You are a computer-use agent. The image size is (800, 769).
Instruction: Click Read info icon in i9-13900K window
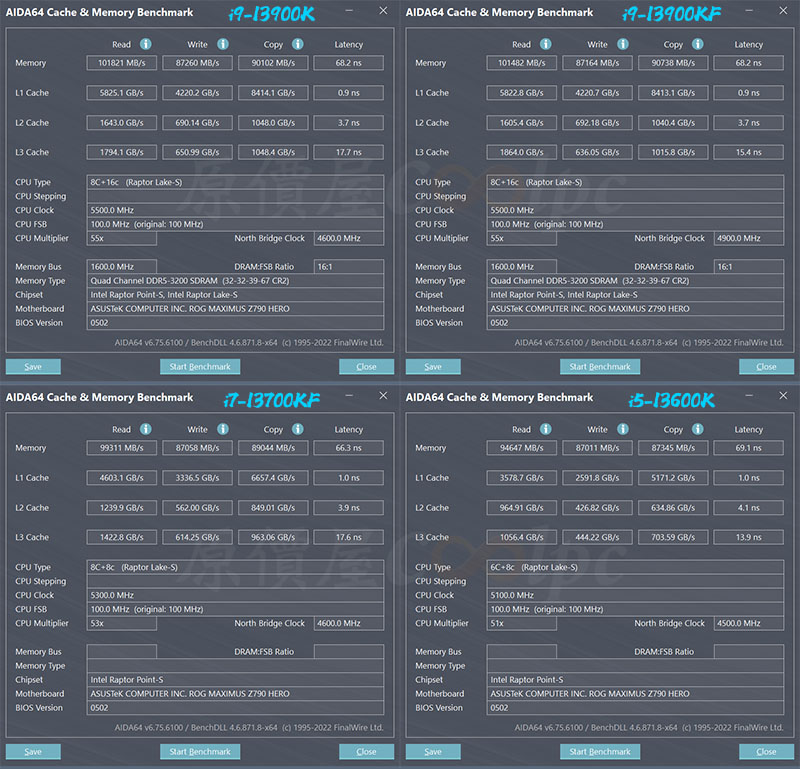point(146,44)
